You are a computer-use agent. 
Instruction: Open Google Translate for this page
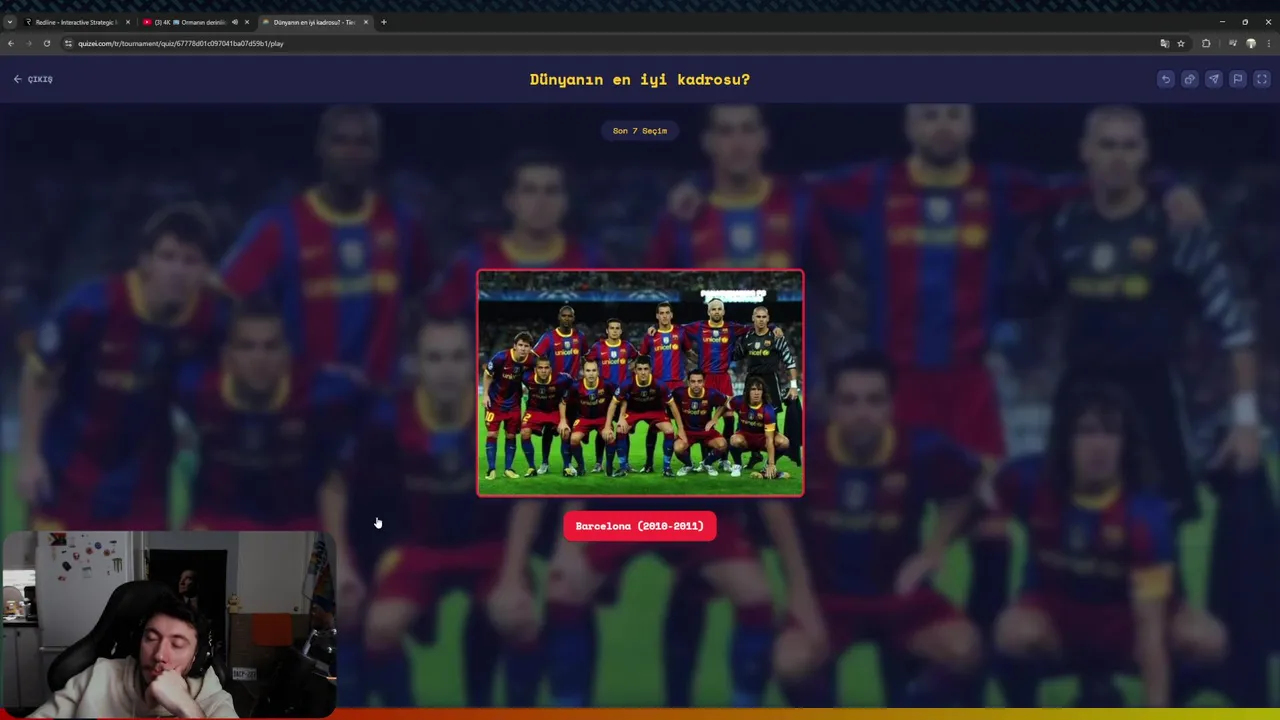pos(1164,43)
